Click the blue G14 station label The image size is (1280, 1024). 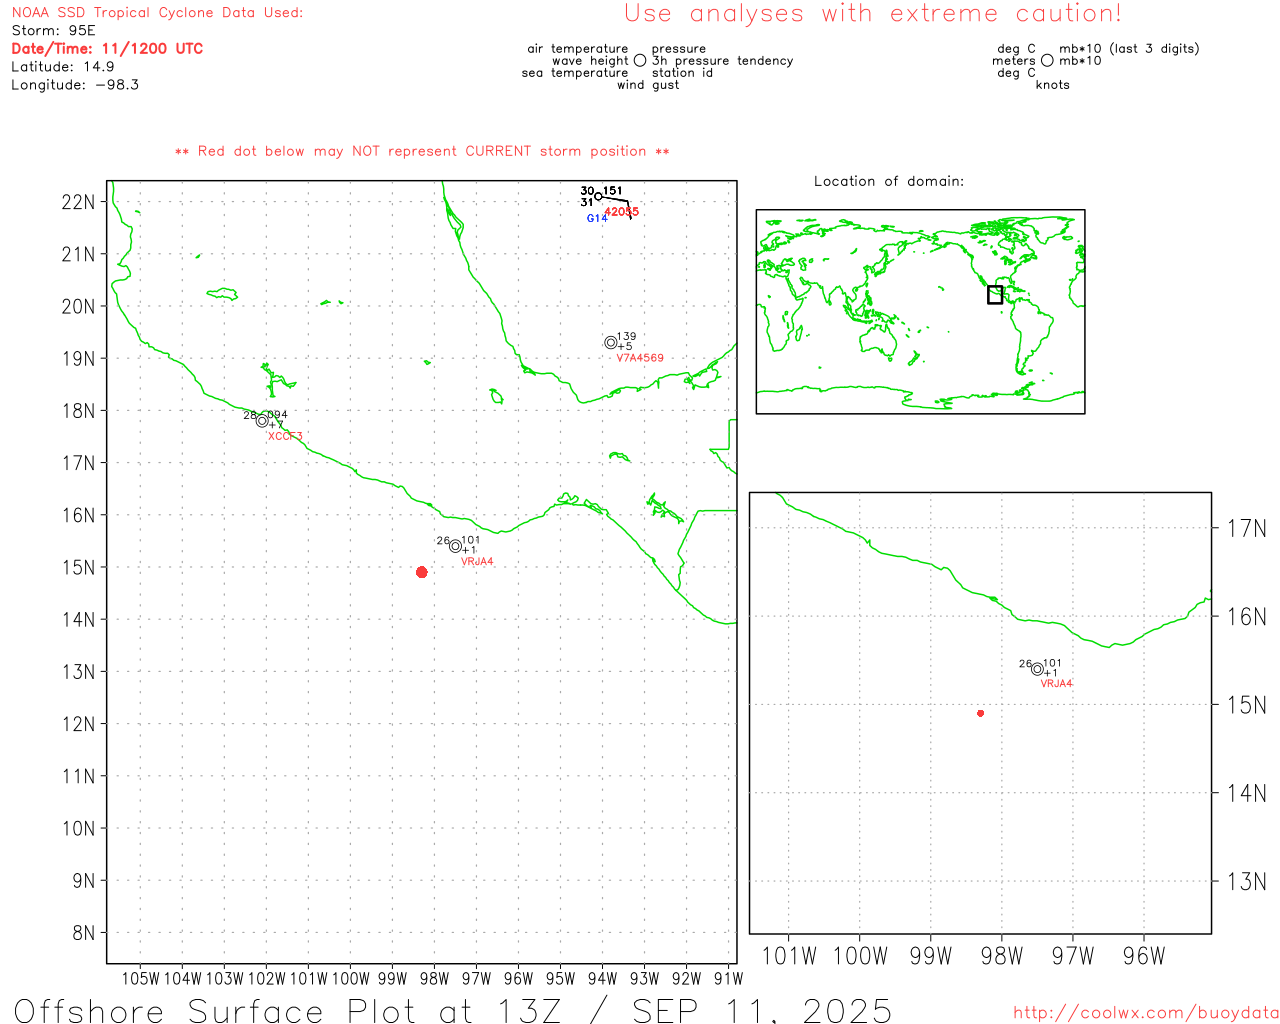tap(596, 218)
